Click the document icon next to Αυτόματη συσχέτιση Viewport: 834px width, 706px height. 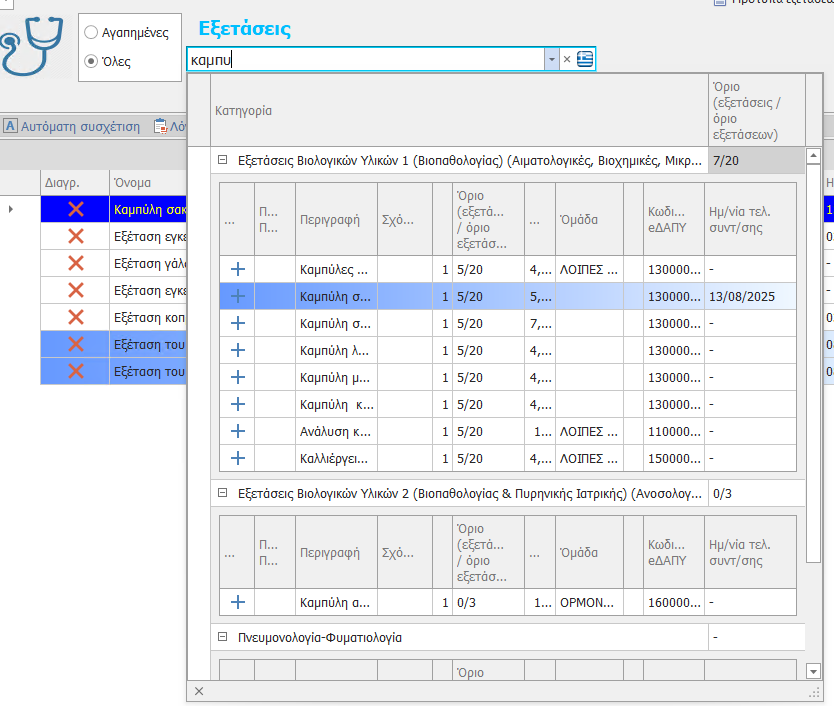coord(160,126)
